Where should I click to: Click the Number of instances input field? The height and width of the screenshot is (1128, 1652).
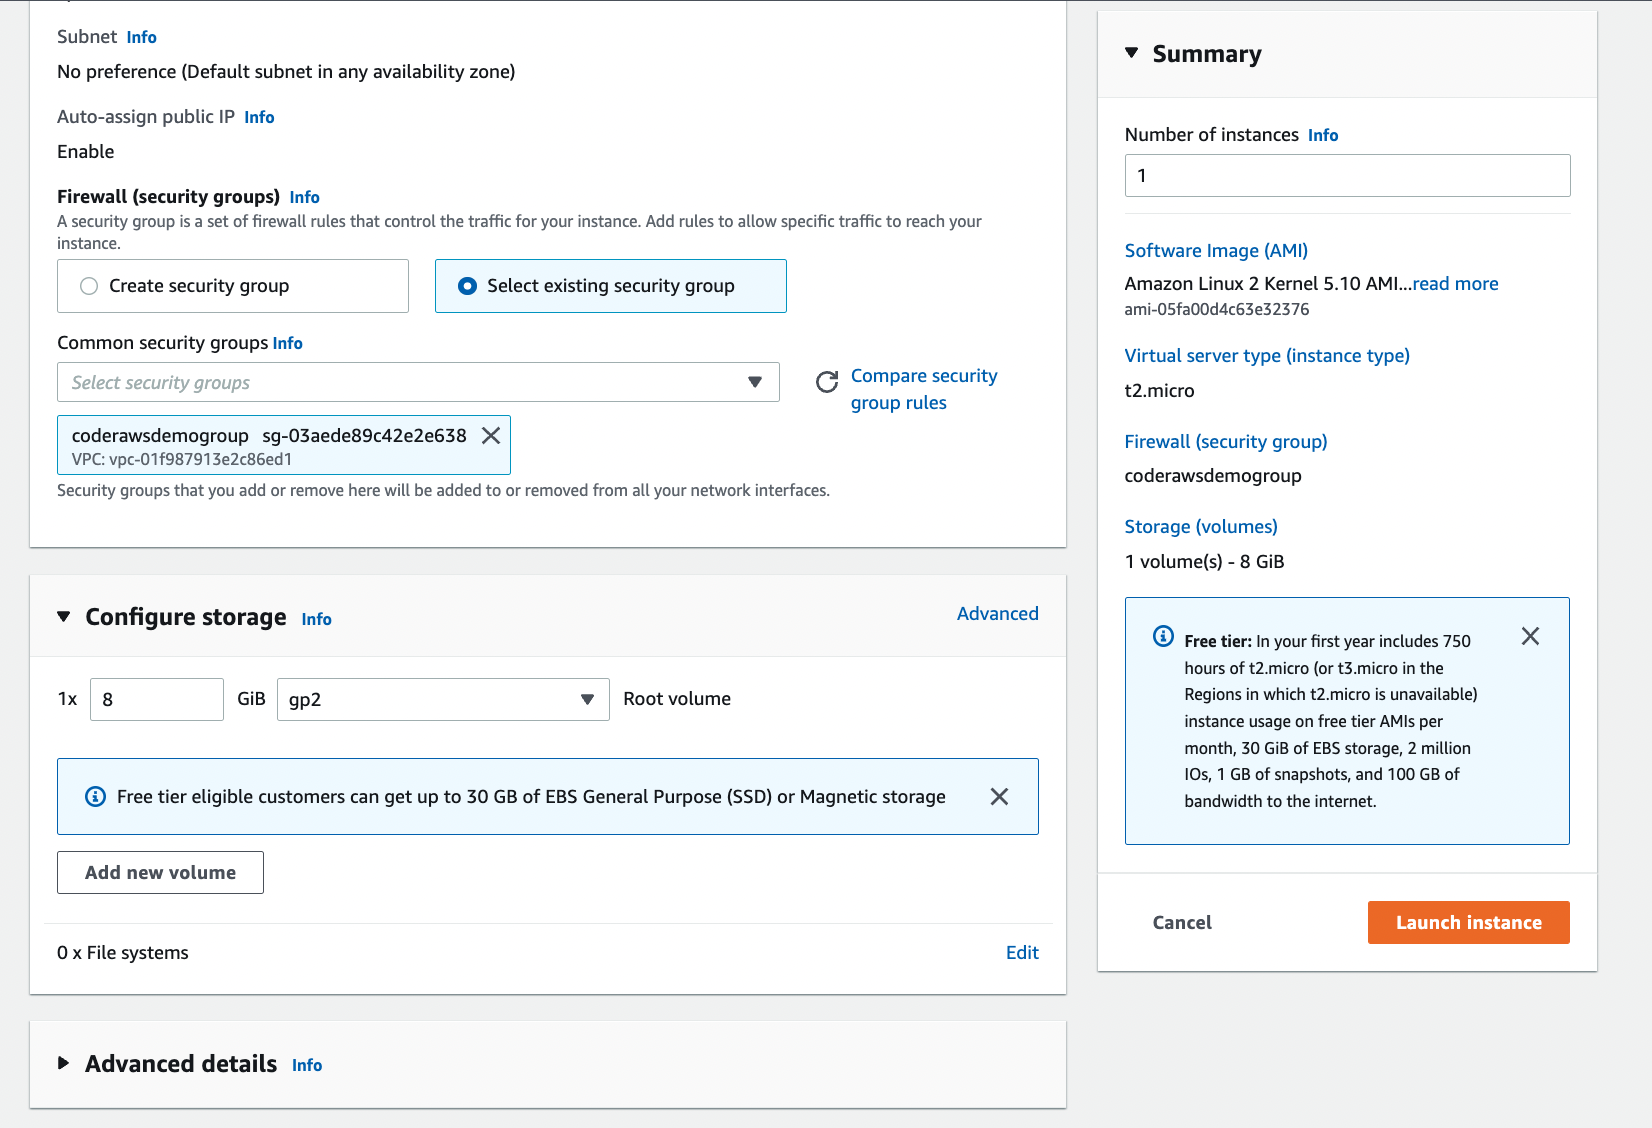click(x=1347, y=176)
